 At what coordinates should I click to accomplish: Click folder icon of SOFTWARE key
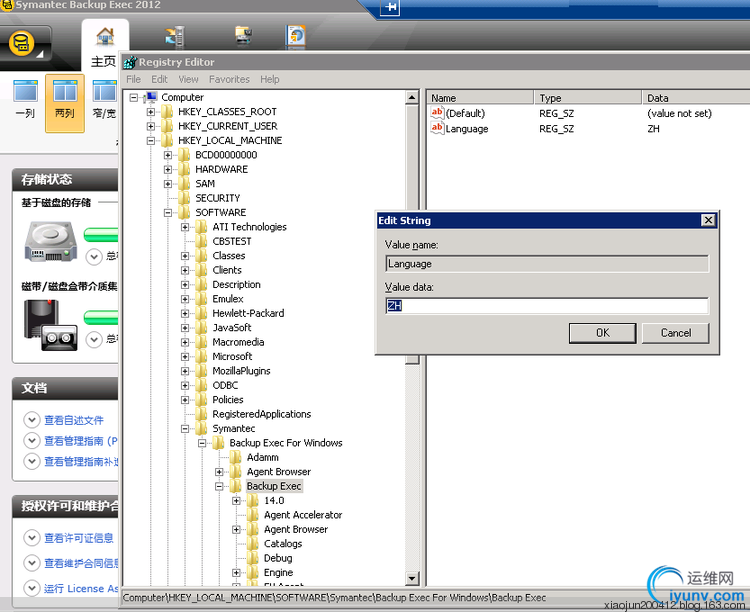pos(184,212)
